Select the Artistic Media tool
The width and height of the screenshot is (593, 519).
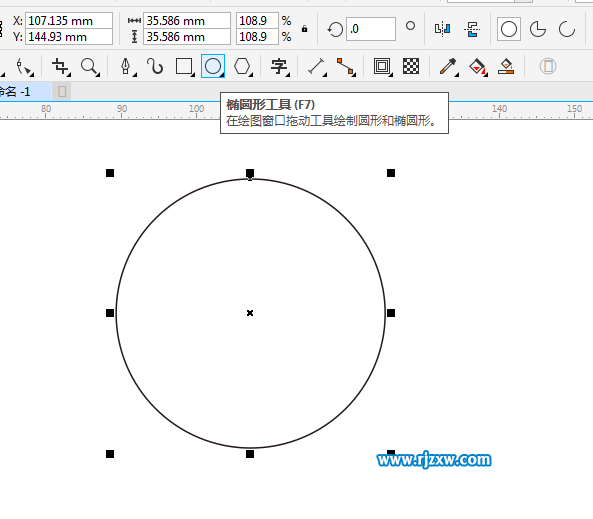[155, 66]
